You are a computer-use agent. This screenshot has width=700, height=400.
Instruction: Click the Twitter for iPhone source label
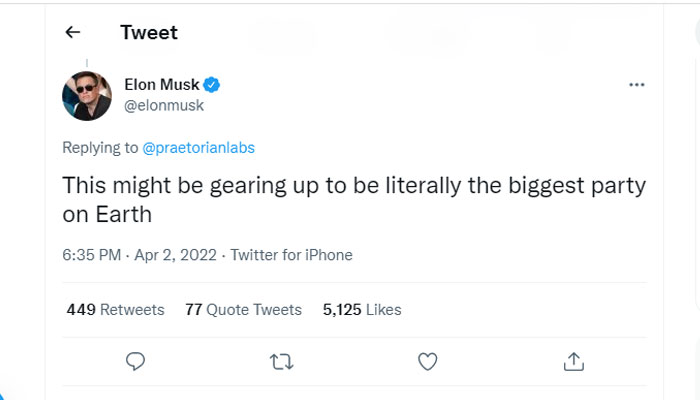pos(292,255)
